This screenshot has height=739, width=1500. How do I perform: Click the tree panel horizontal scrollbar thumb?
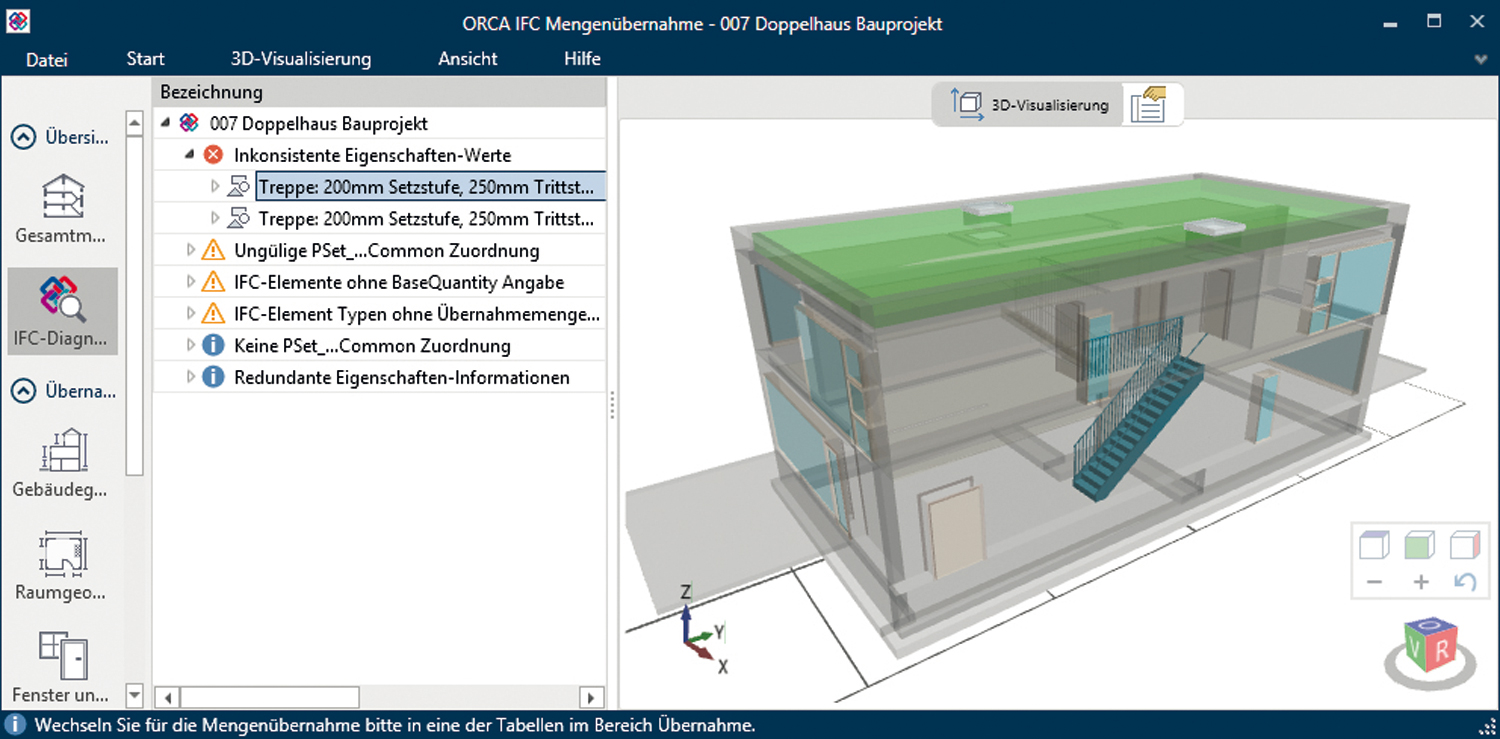[x=268, y=697]
